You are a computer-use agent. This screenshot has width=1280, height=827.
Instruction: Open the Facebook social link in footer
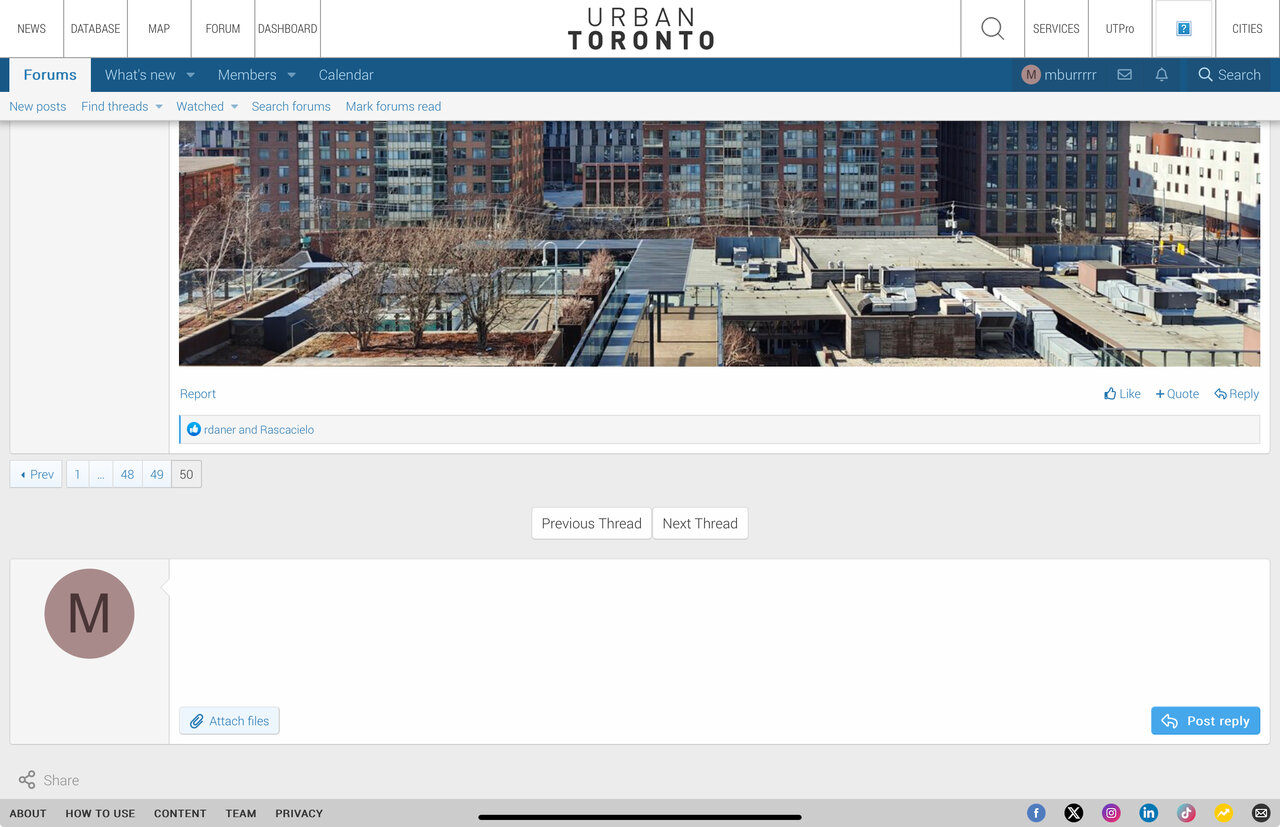click(x=1036, y=813)
